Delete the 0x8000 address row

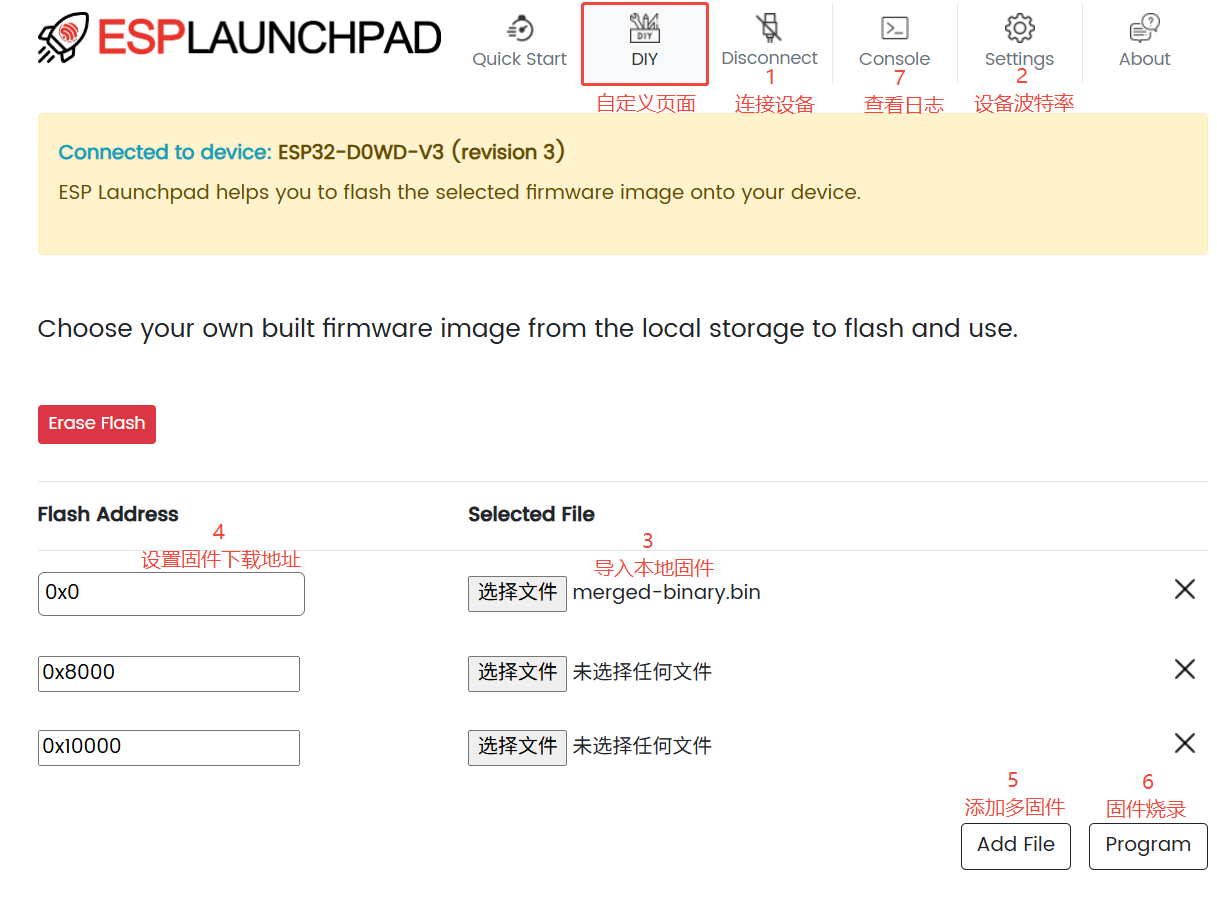click(x=1184, y=669)
